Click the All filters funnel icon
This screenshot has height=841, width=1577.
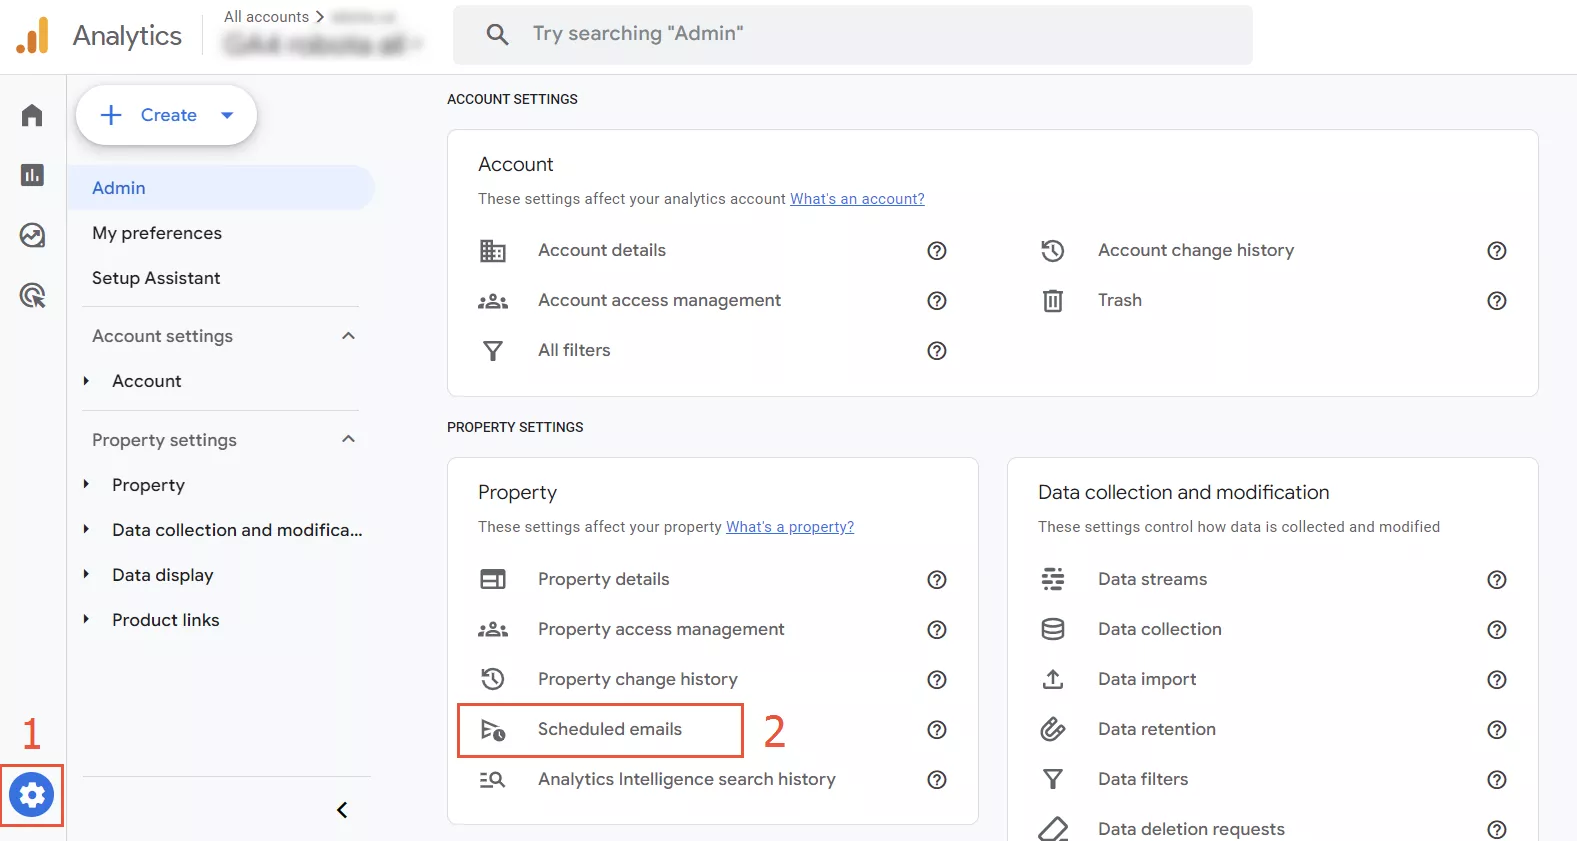(493, 350)
